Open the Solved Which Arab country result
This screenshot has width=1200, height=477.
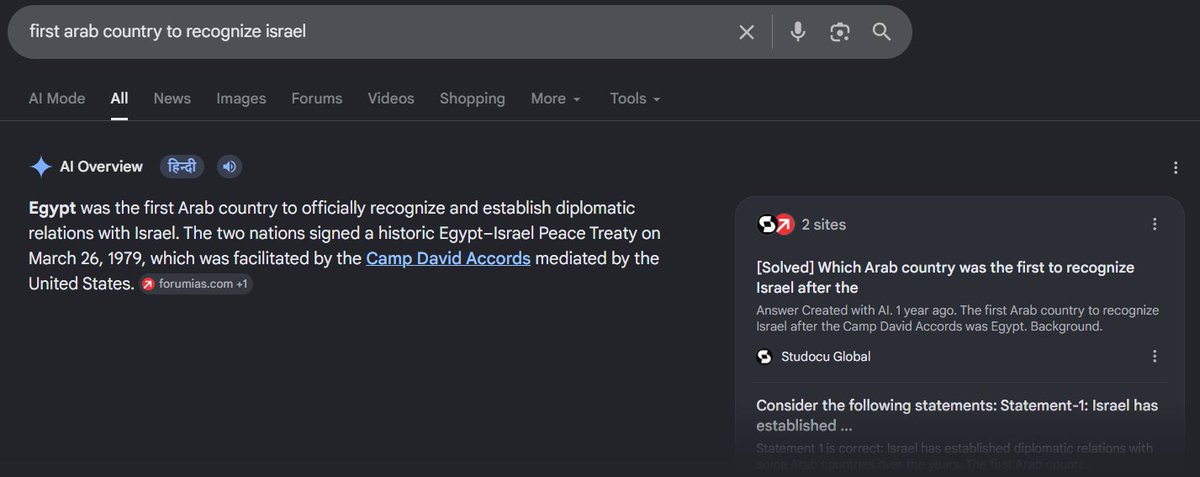[945, 277]
